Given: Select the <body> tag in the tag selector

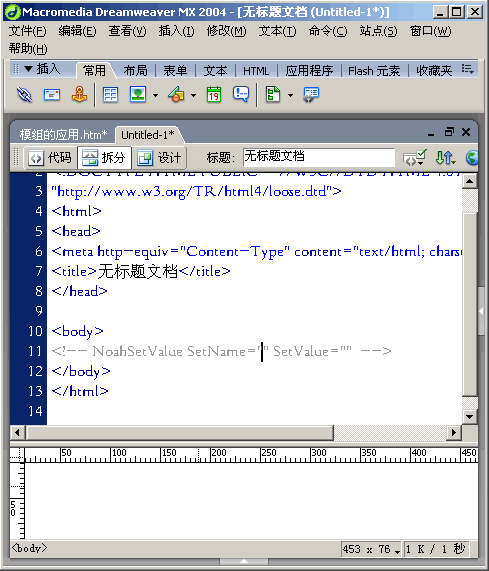Looking at the screenshot, I should (29, 548).
